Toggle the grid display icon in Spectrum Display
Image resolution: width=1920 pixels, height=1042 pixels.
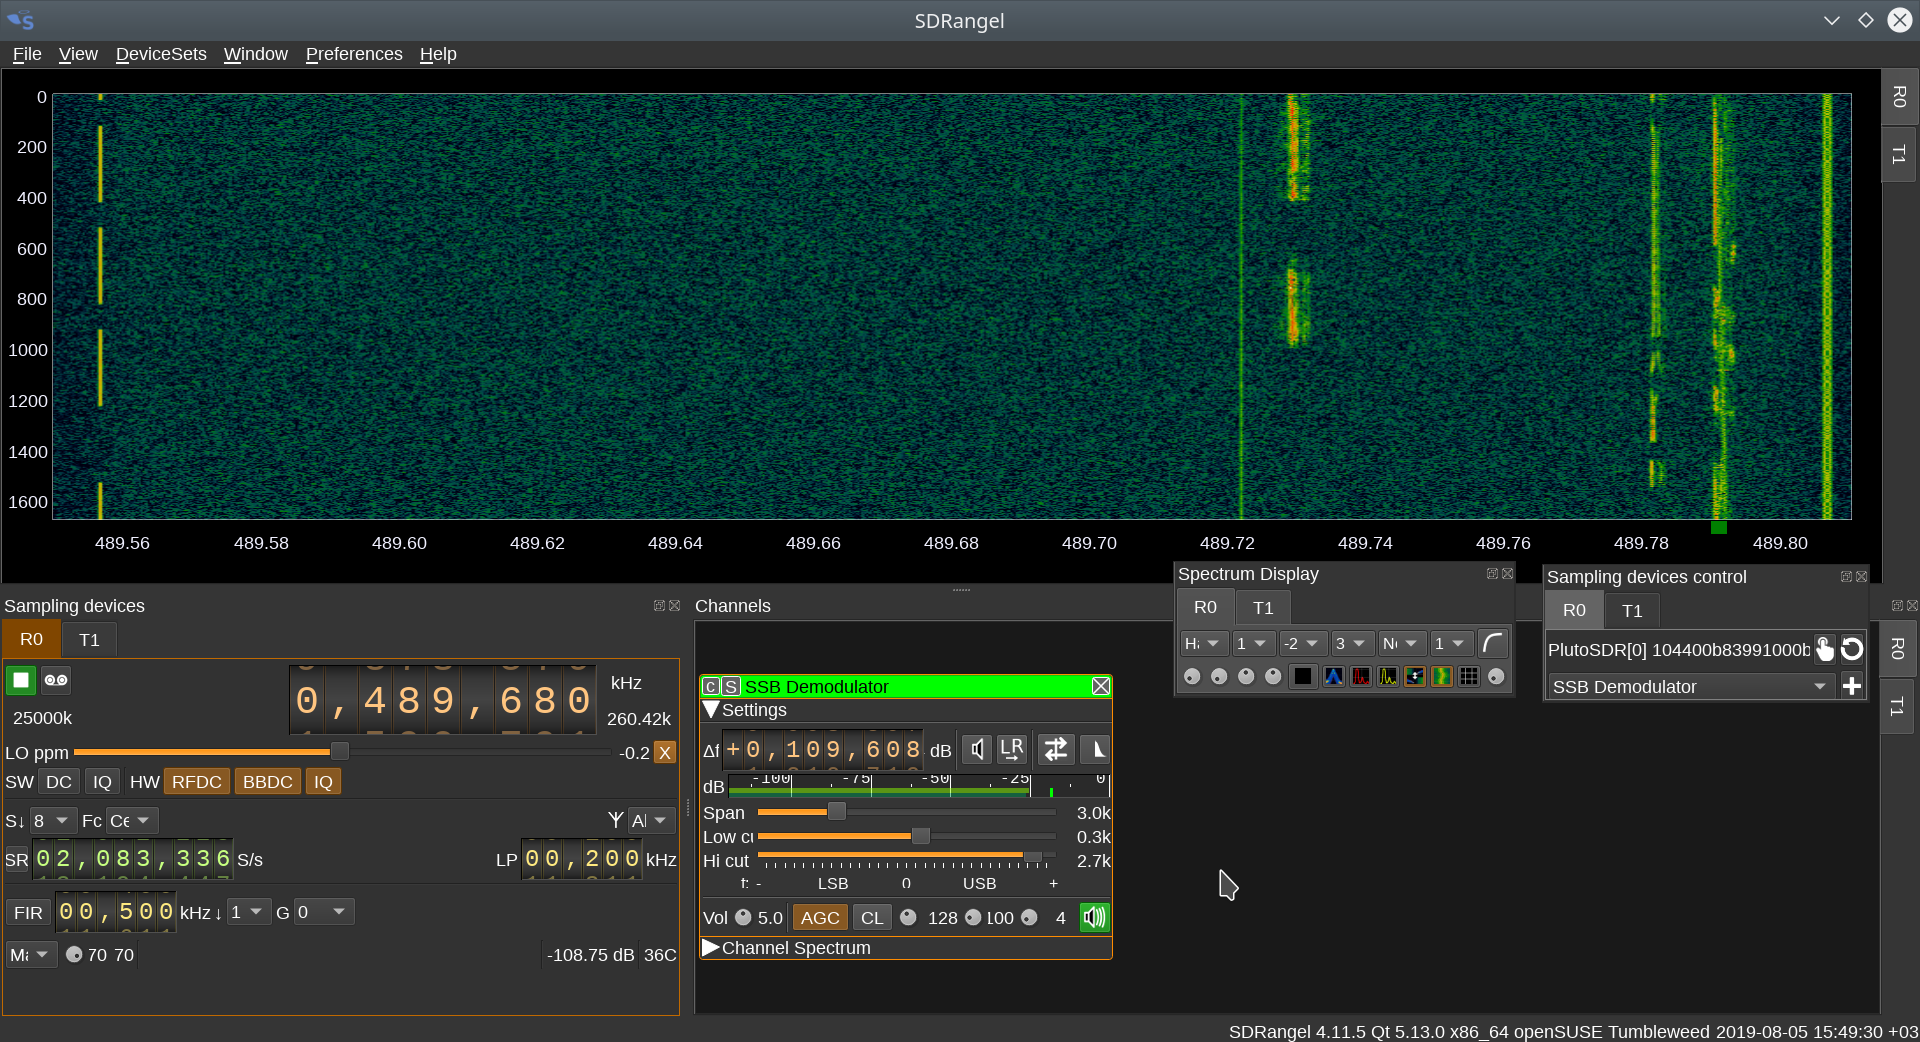pyautogui.click(x=1469, y=677)
